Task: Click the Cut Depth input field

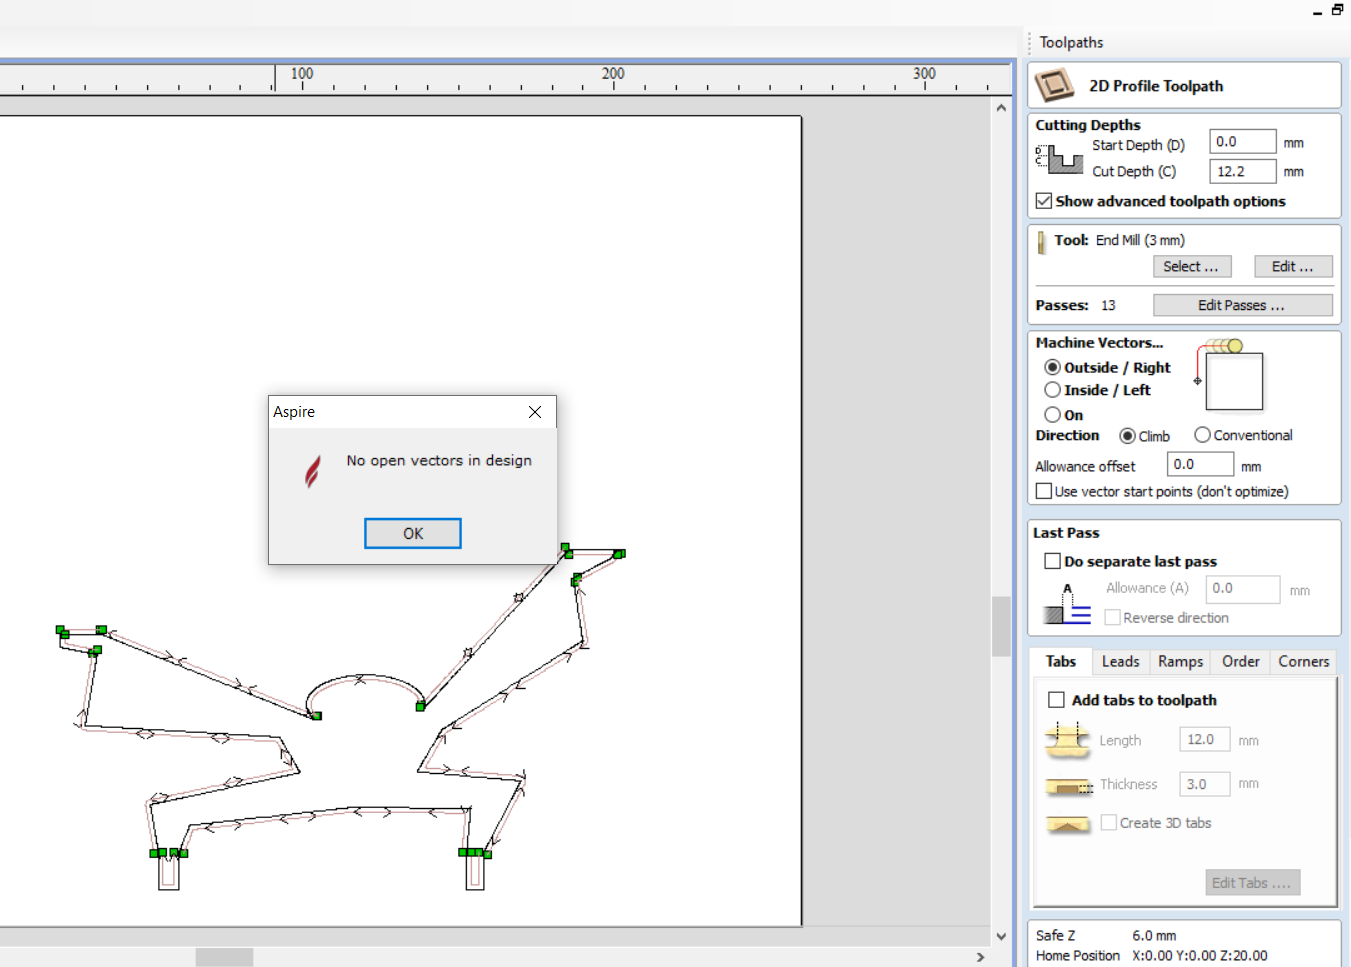Action: 1242,171
